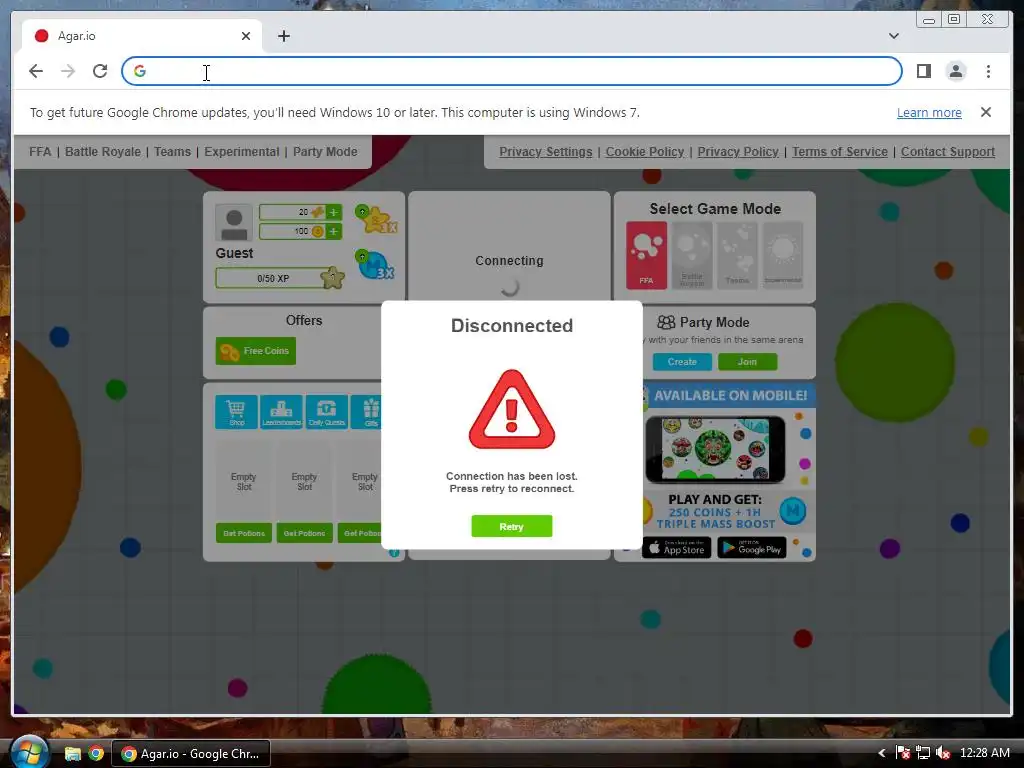Open the Shop cart icon
Screen dimensions: 1024x768
tap(236, 412)
